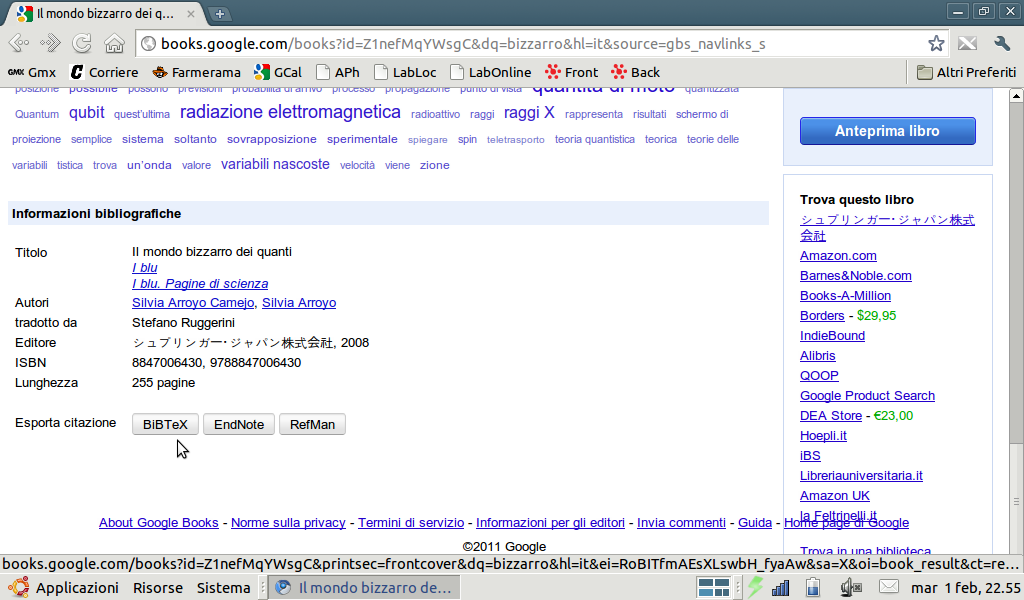
Task: Open the APh bookmark
Action: tap(338, 72)
